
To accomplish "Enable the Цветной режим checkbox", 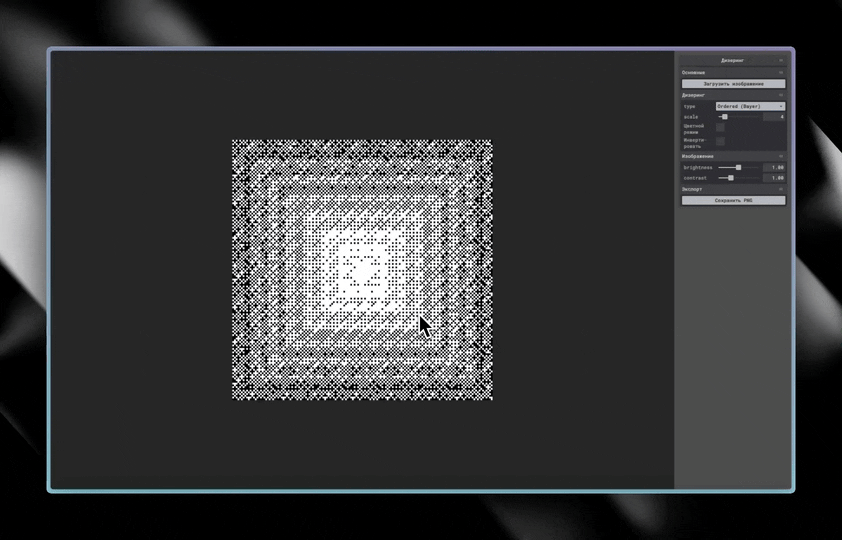I will [x=720, y=127].
